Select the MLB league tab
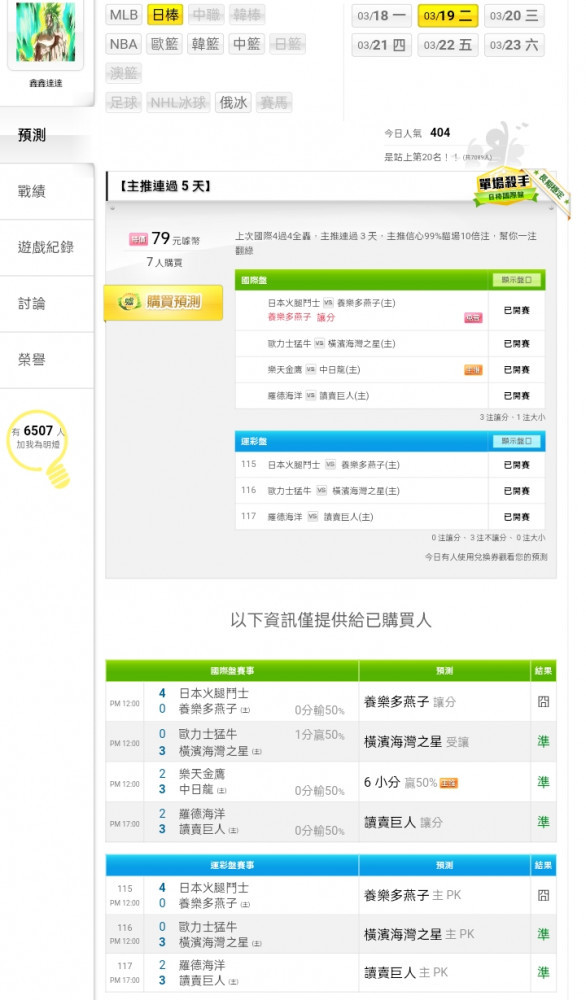The height and width of the screenshot is (1000, 586). pyautogui.click(x=124, y=15)
